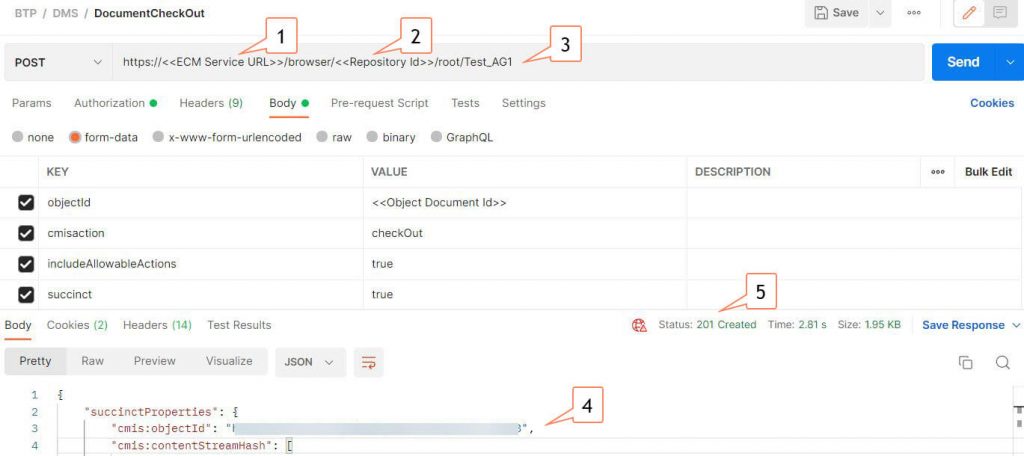The image size is (1024, 456).
Task: Click the <<Object Document Id>> value cell
Action: (525, 203)
